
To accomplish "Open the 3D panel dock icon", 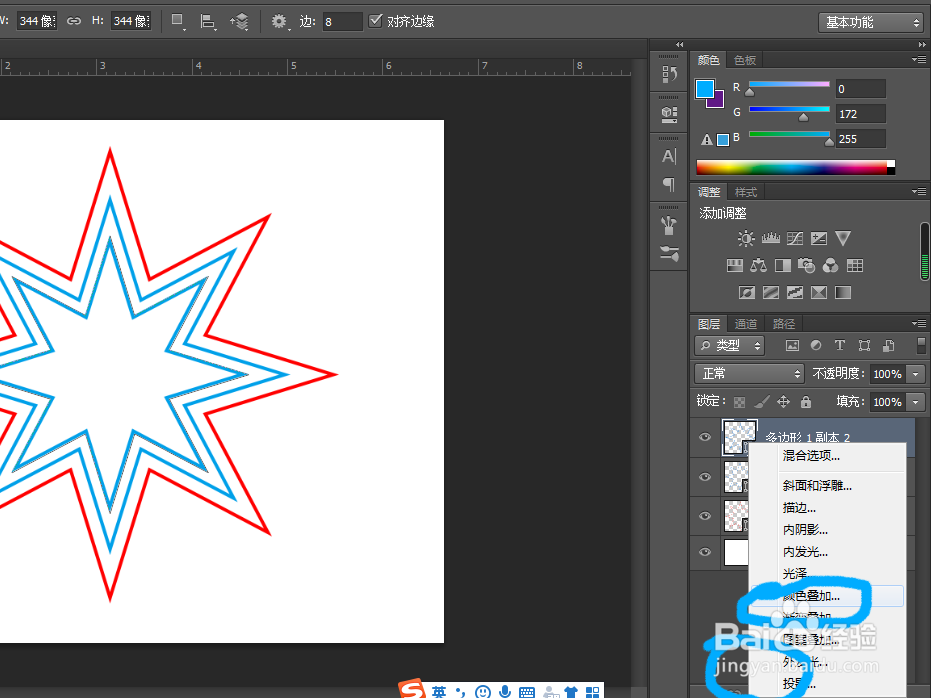I will tap(669, 114).
